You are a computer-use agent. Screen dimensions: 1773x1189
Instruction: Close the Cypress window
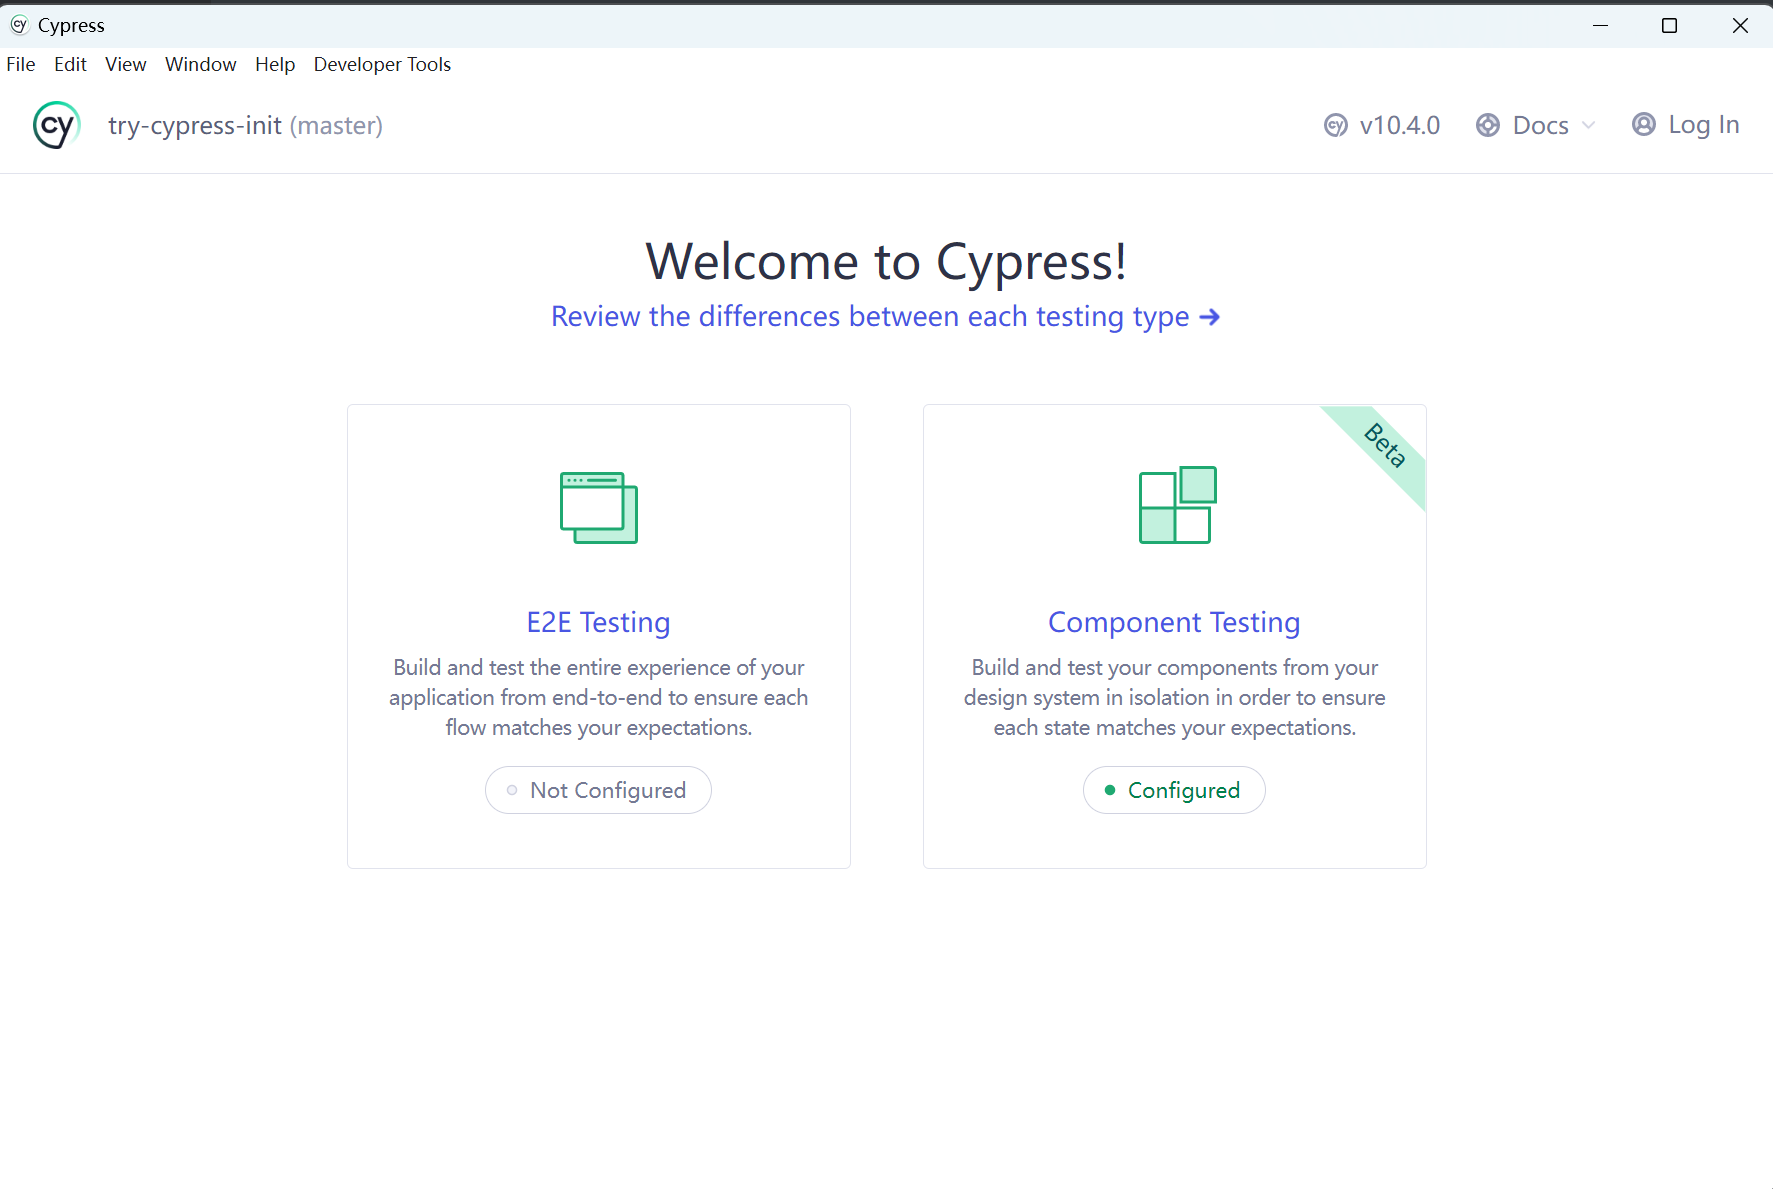(1740, 25)
